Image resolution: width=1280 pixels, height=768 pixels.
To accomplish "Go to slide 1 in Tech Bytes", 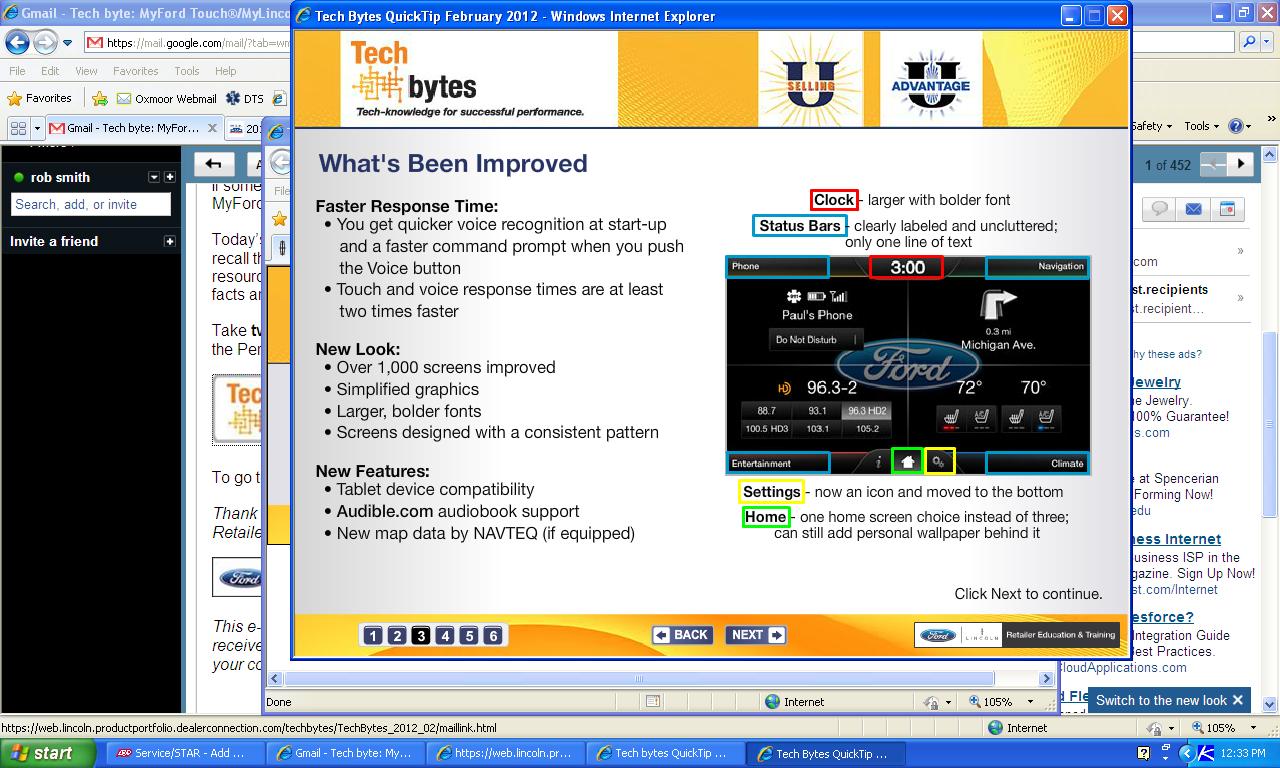I will click(373, 635).
